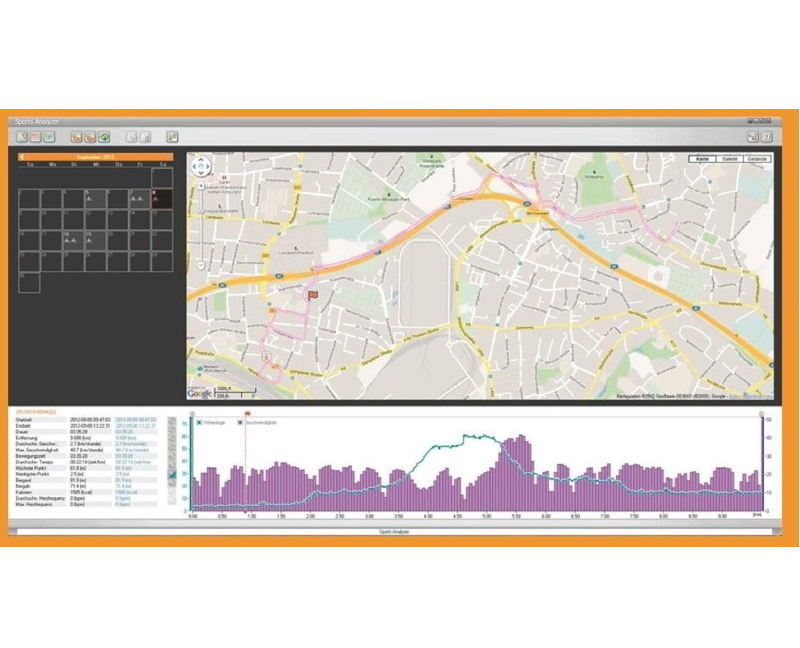Screen dimensions: 800x648
Task: Toggle the Höhenlage series checkbox
Action: coord(199,422)
